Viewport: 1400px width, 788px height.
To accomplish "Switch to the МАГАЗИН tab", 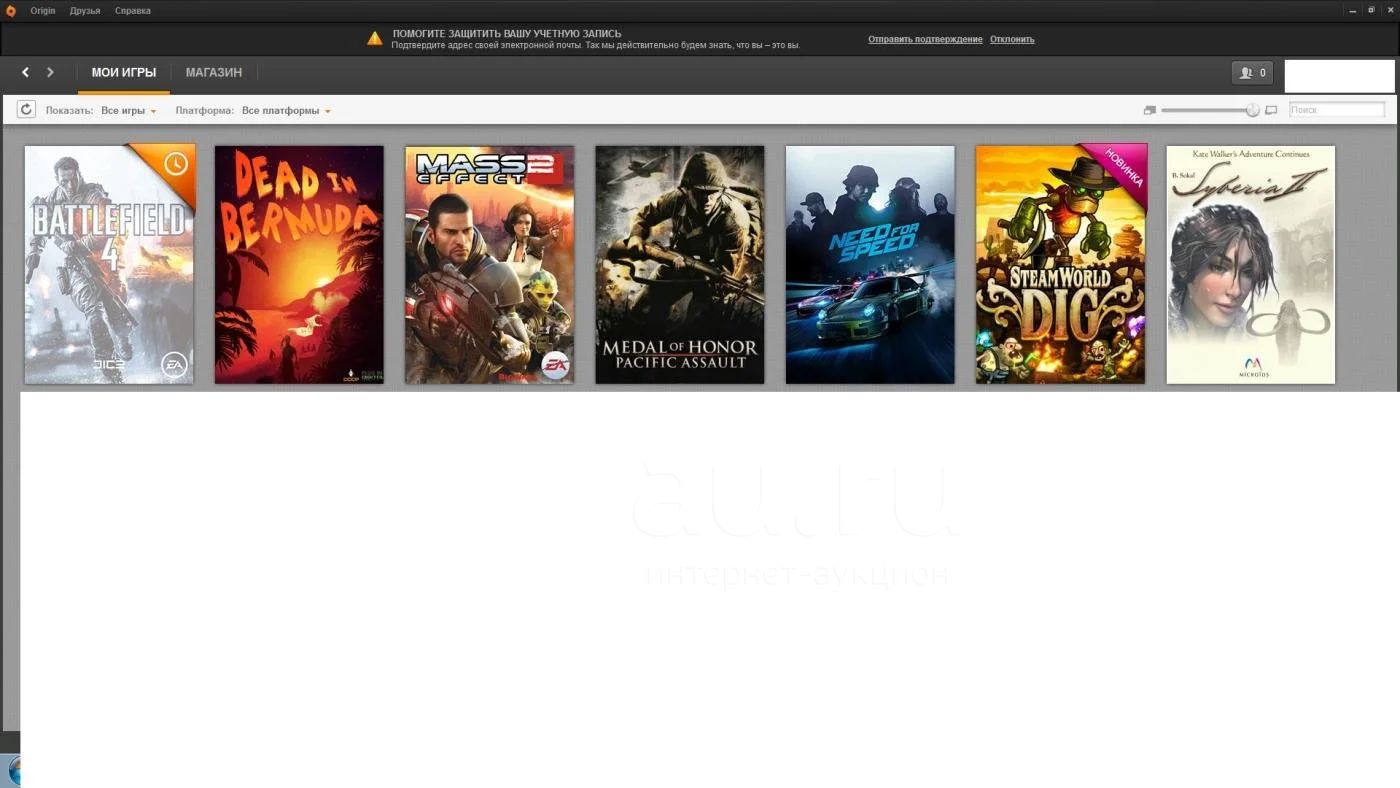I will point(214,73).
